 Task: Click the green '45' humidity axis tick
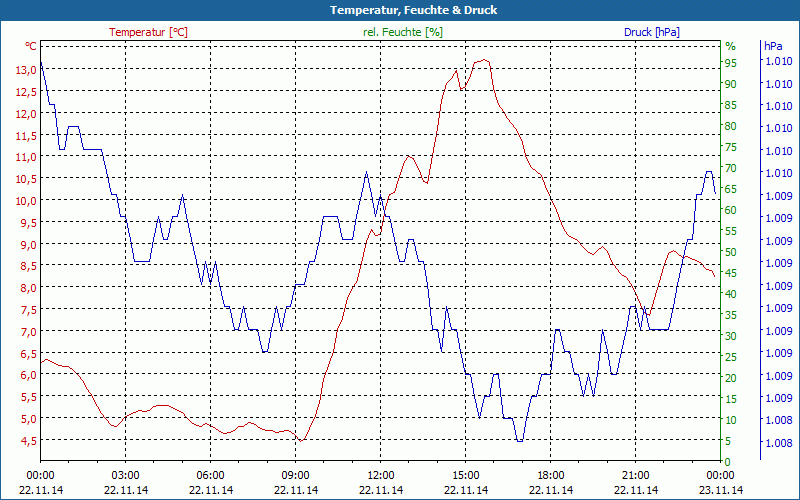[x=731, y=273]
